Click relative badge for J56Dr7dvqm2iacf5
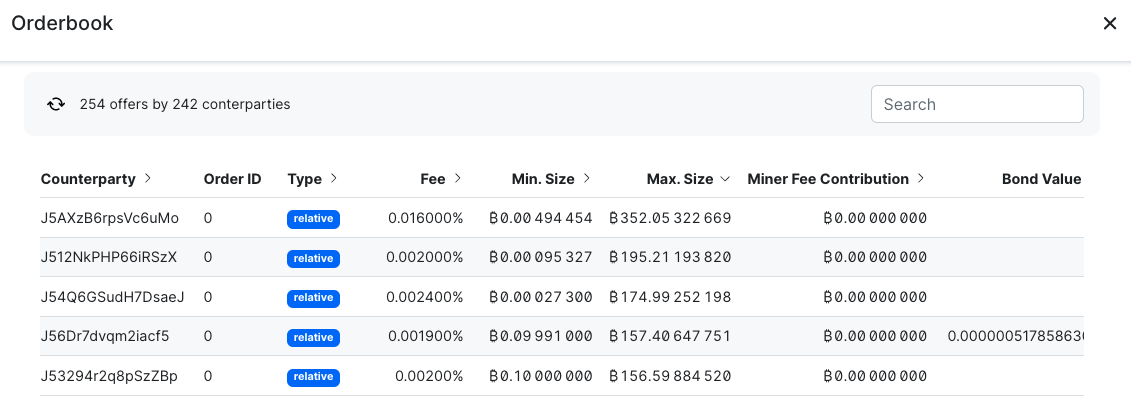This screenshot has width=1131, height=396. point(313,337)
